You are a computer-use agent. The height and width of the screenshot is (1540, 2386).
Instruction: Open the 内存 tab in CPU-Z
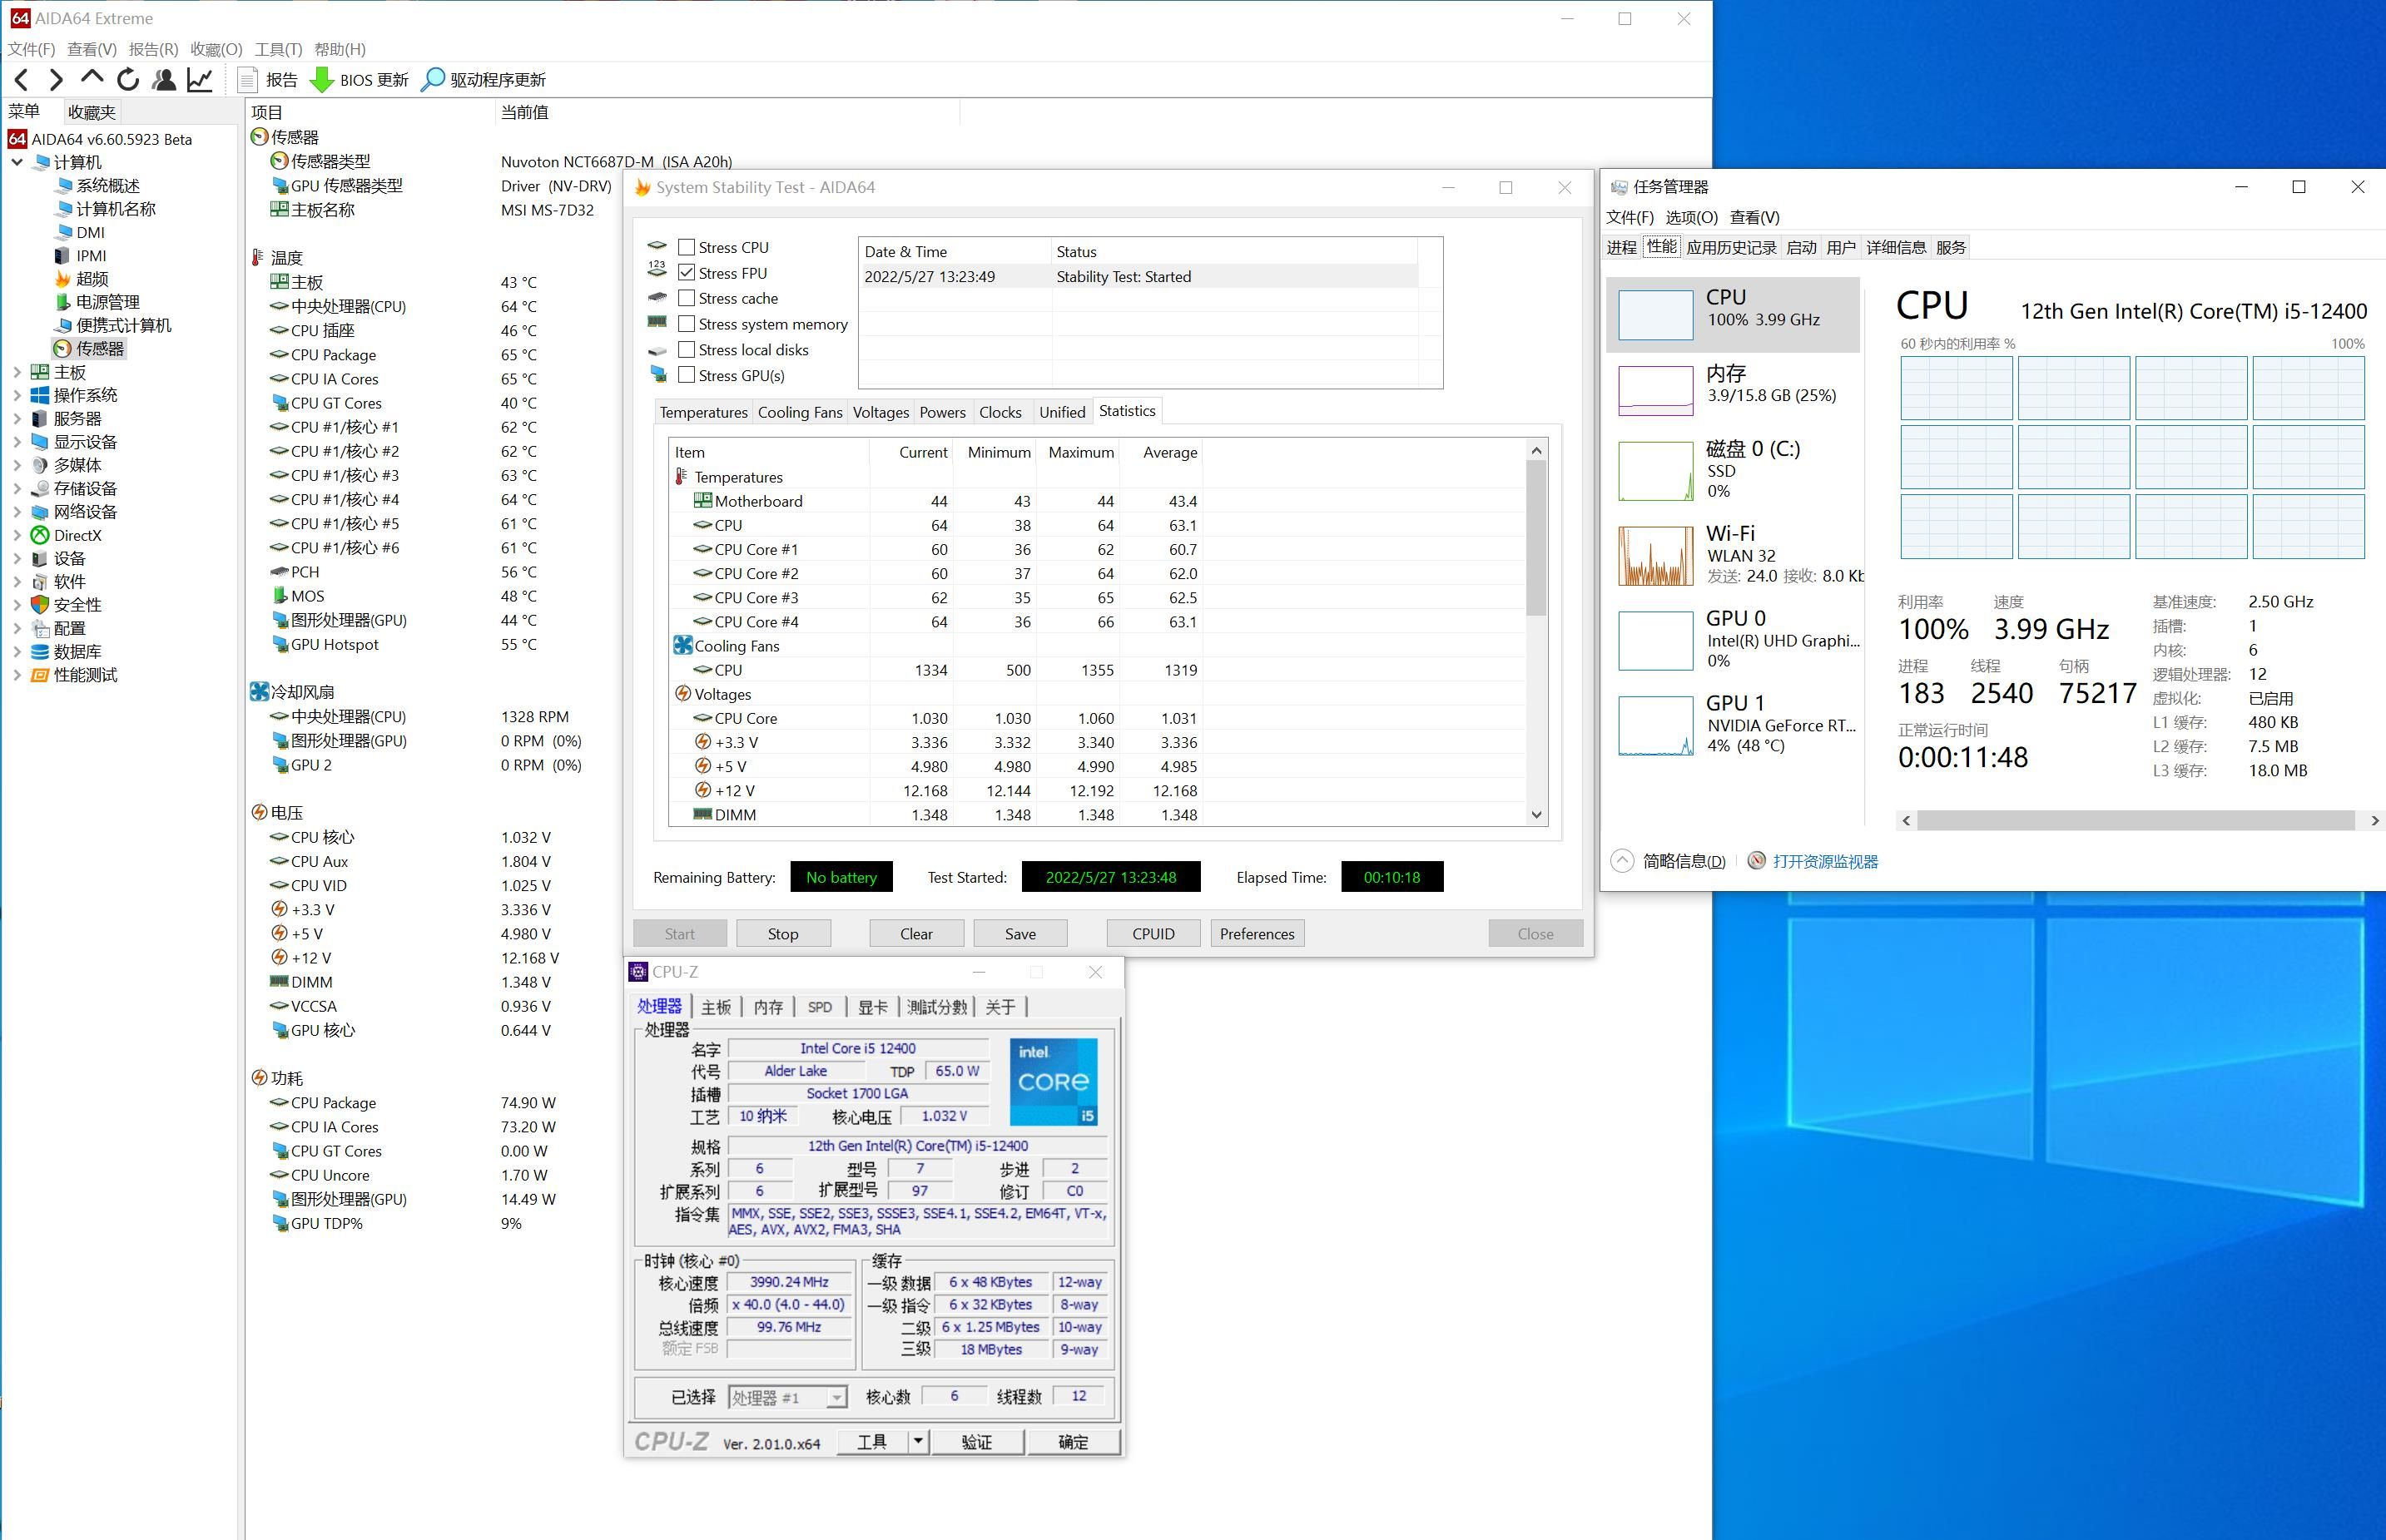pos(768,1007)
